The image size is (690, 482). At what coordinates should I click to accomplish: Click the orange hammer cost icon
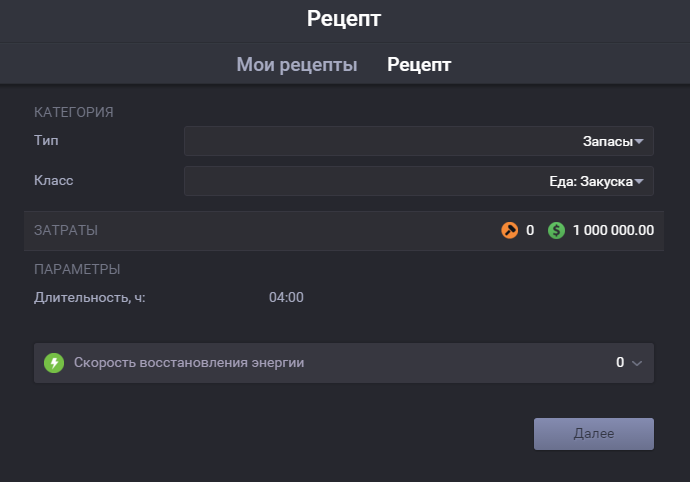pos(510,230)
